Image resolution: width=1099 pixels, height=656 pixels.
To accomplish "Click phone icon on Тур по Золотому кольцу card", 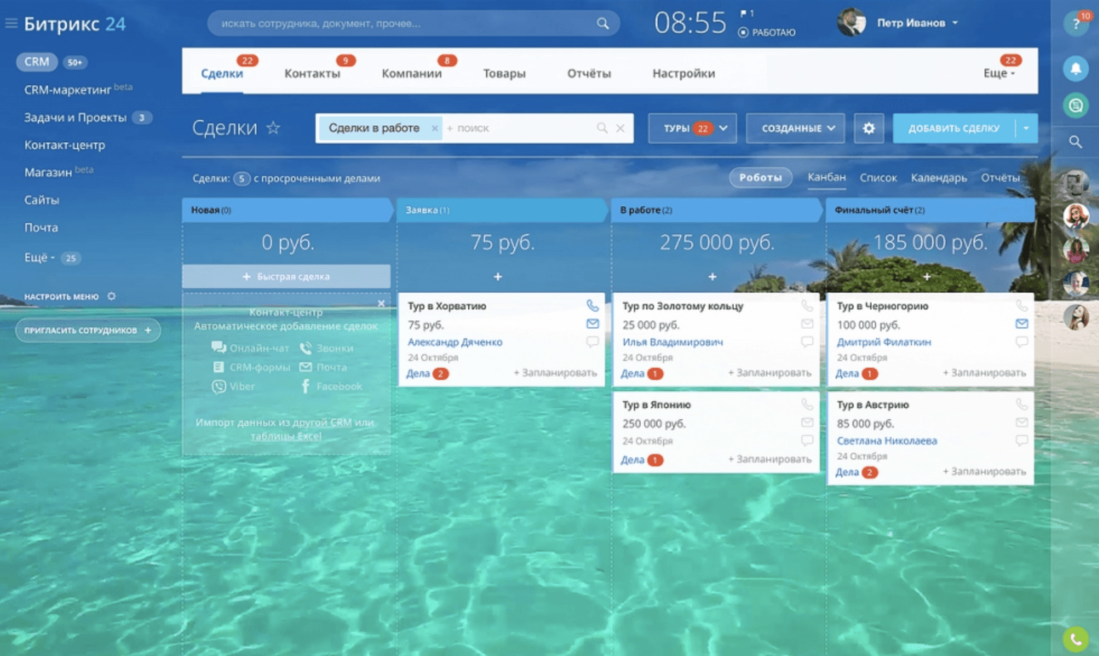I will pyautogui.click(x=807, y=306).
